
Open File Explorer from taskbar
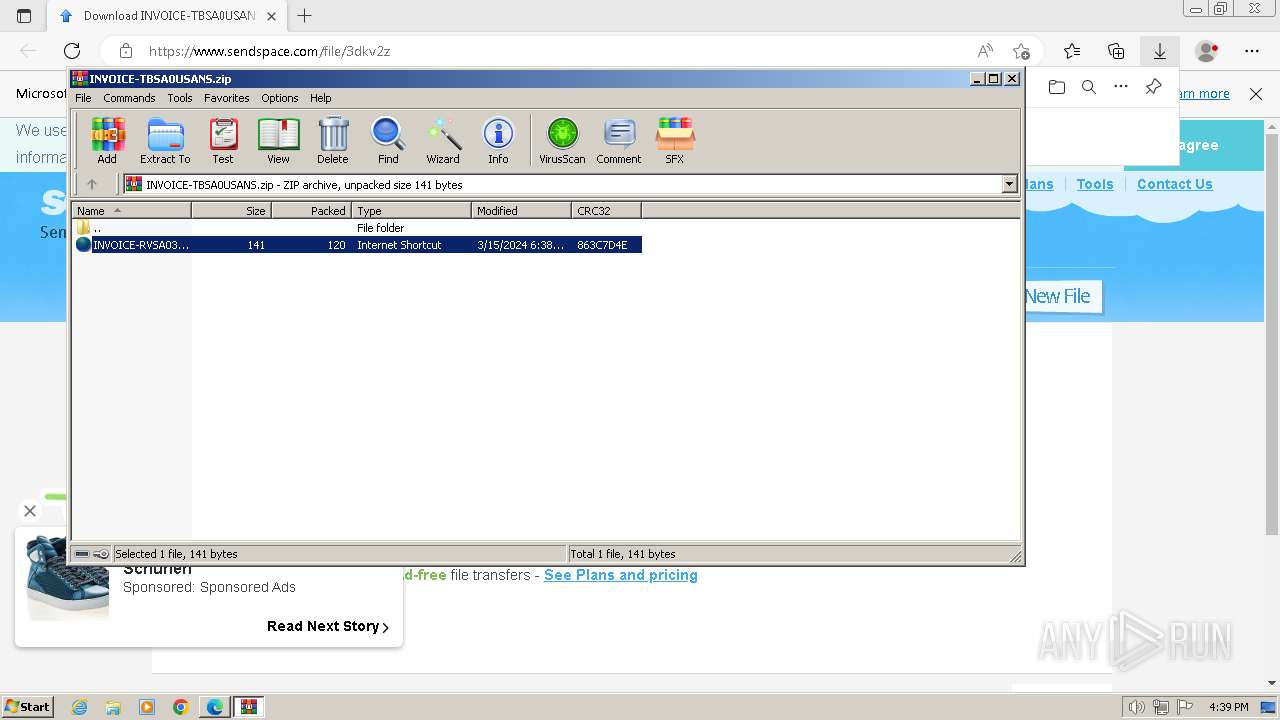pyautogui.click(x=113, y=707)
